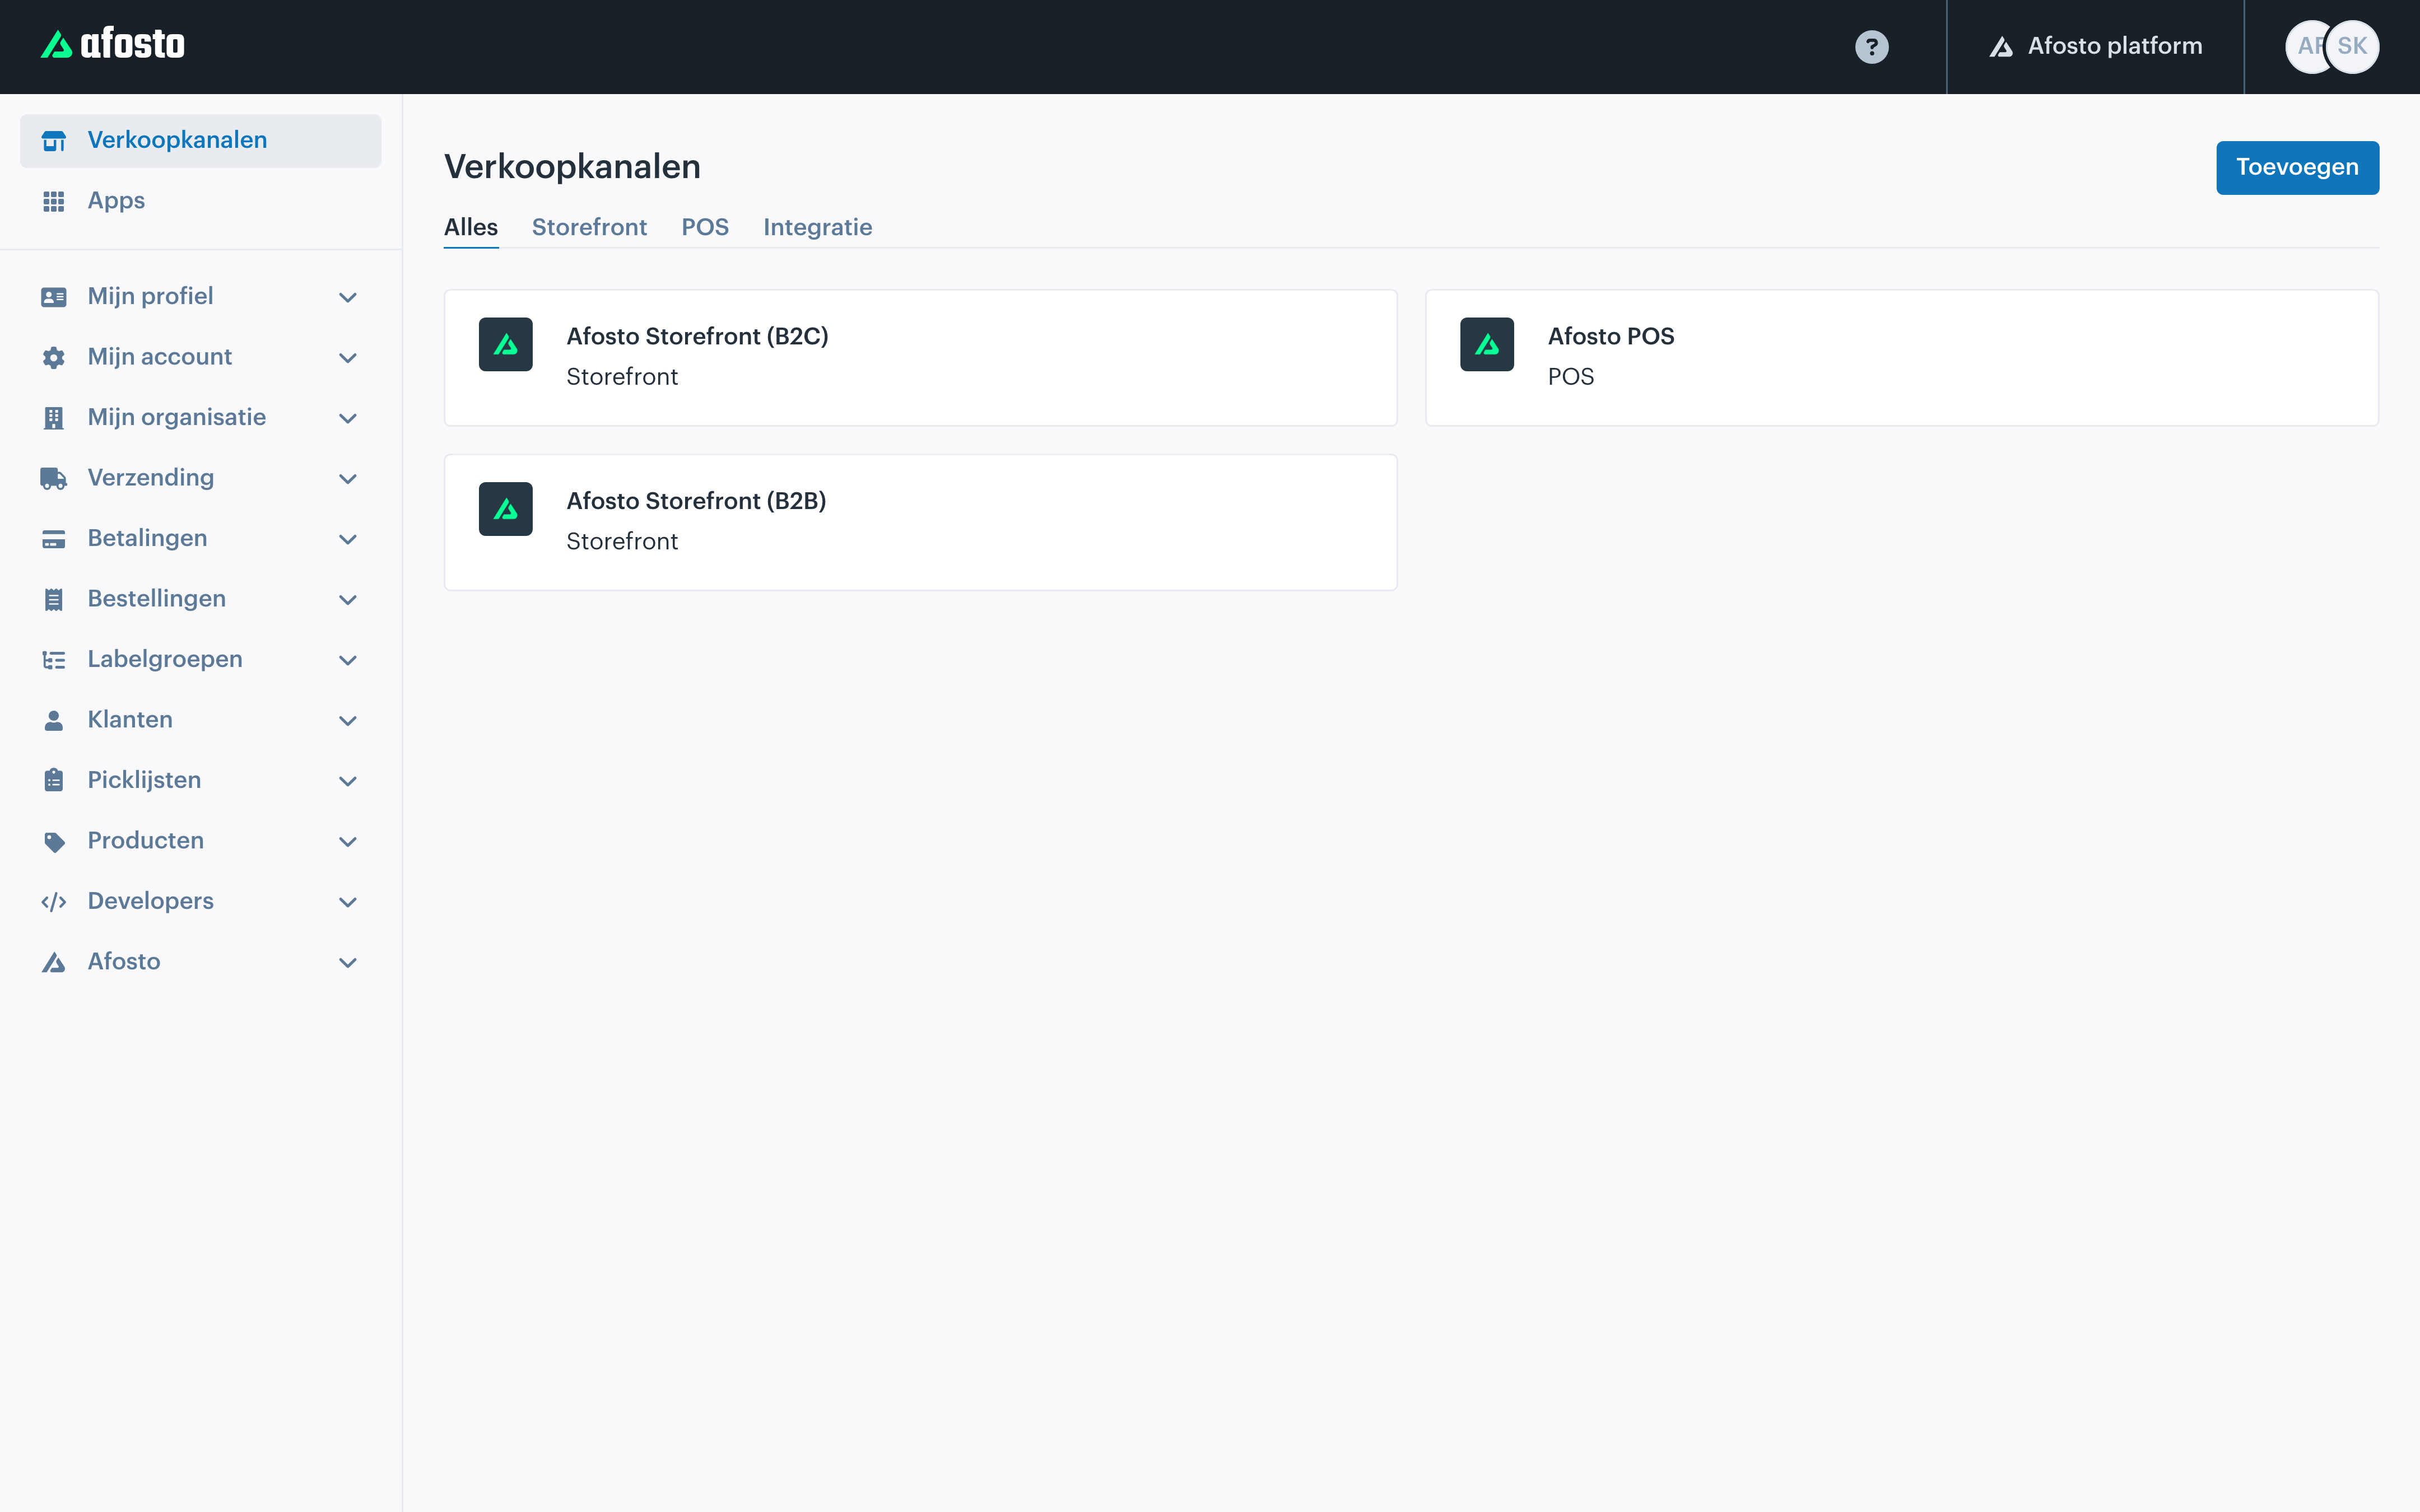Image resolution: width=2420 pixels, height=1512 pixels.
Task: Click the Klanten menu label
Action: point(130,719)
